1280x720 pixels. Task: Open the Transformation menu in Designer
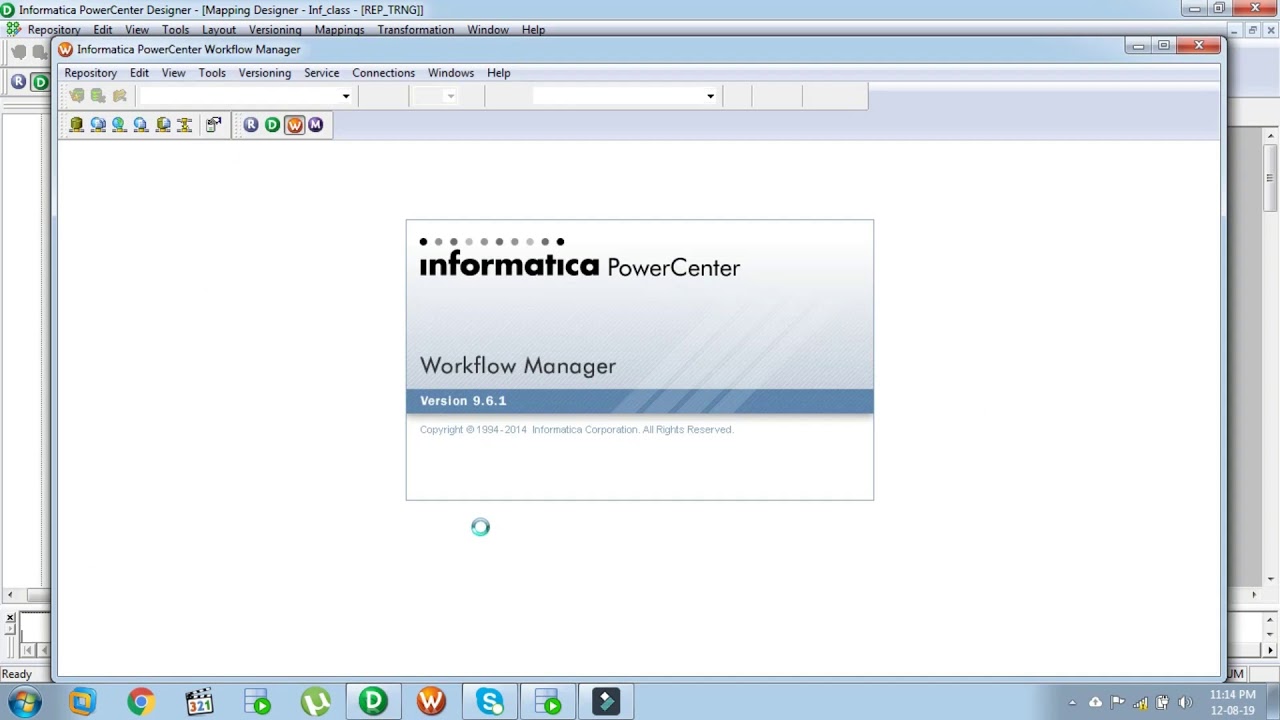point(416,30)
